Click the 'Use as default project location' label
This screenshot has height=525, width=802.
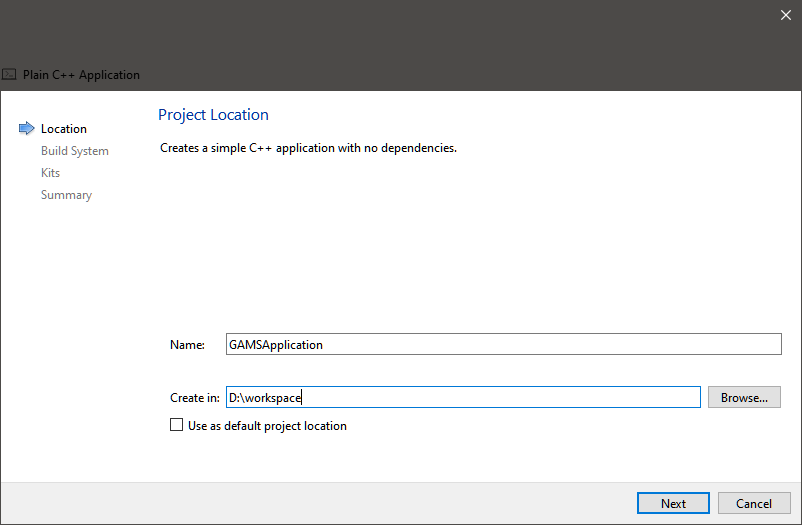click(267, 426)
